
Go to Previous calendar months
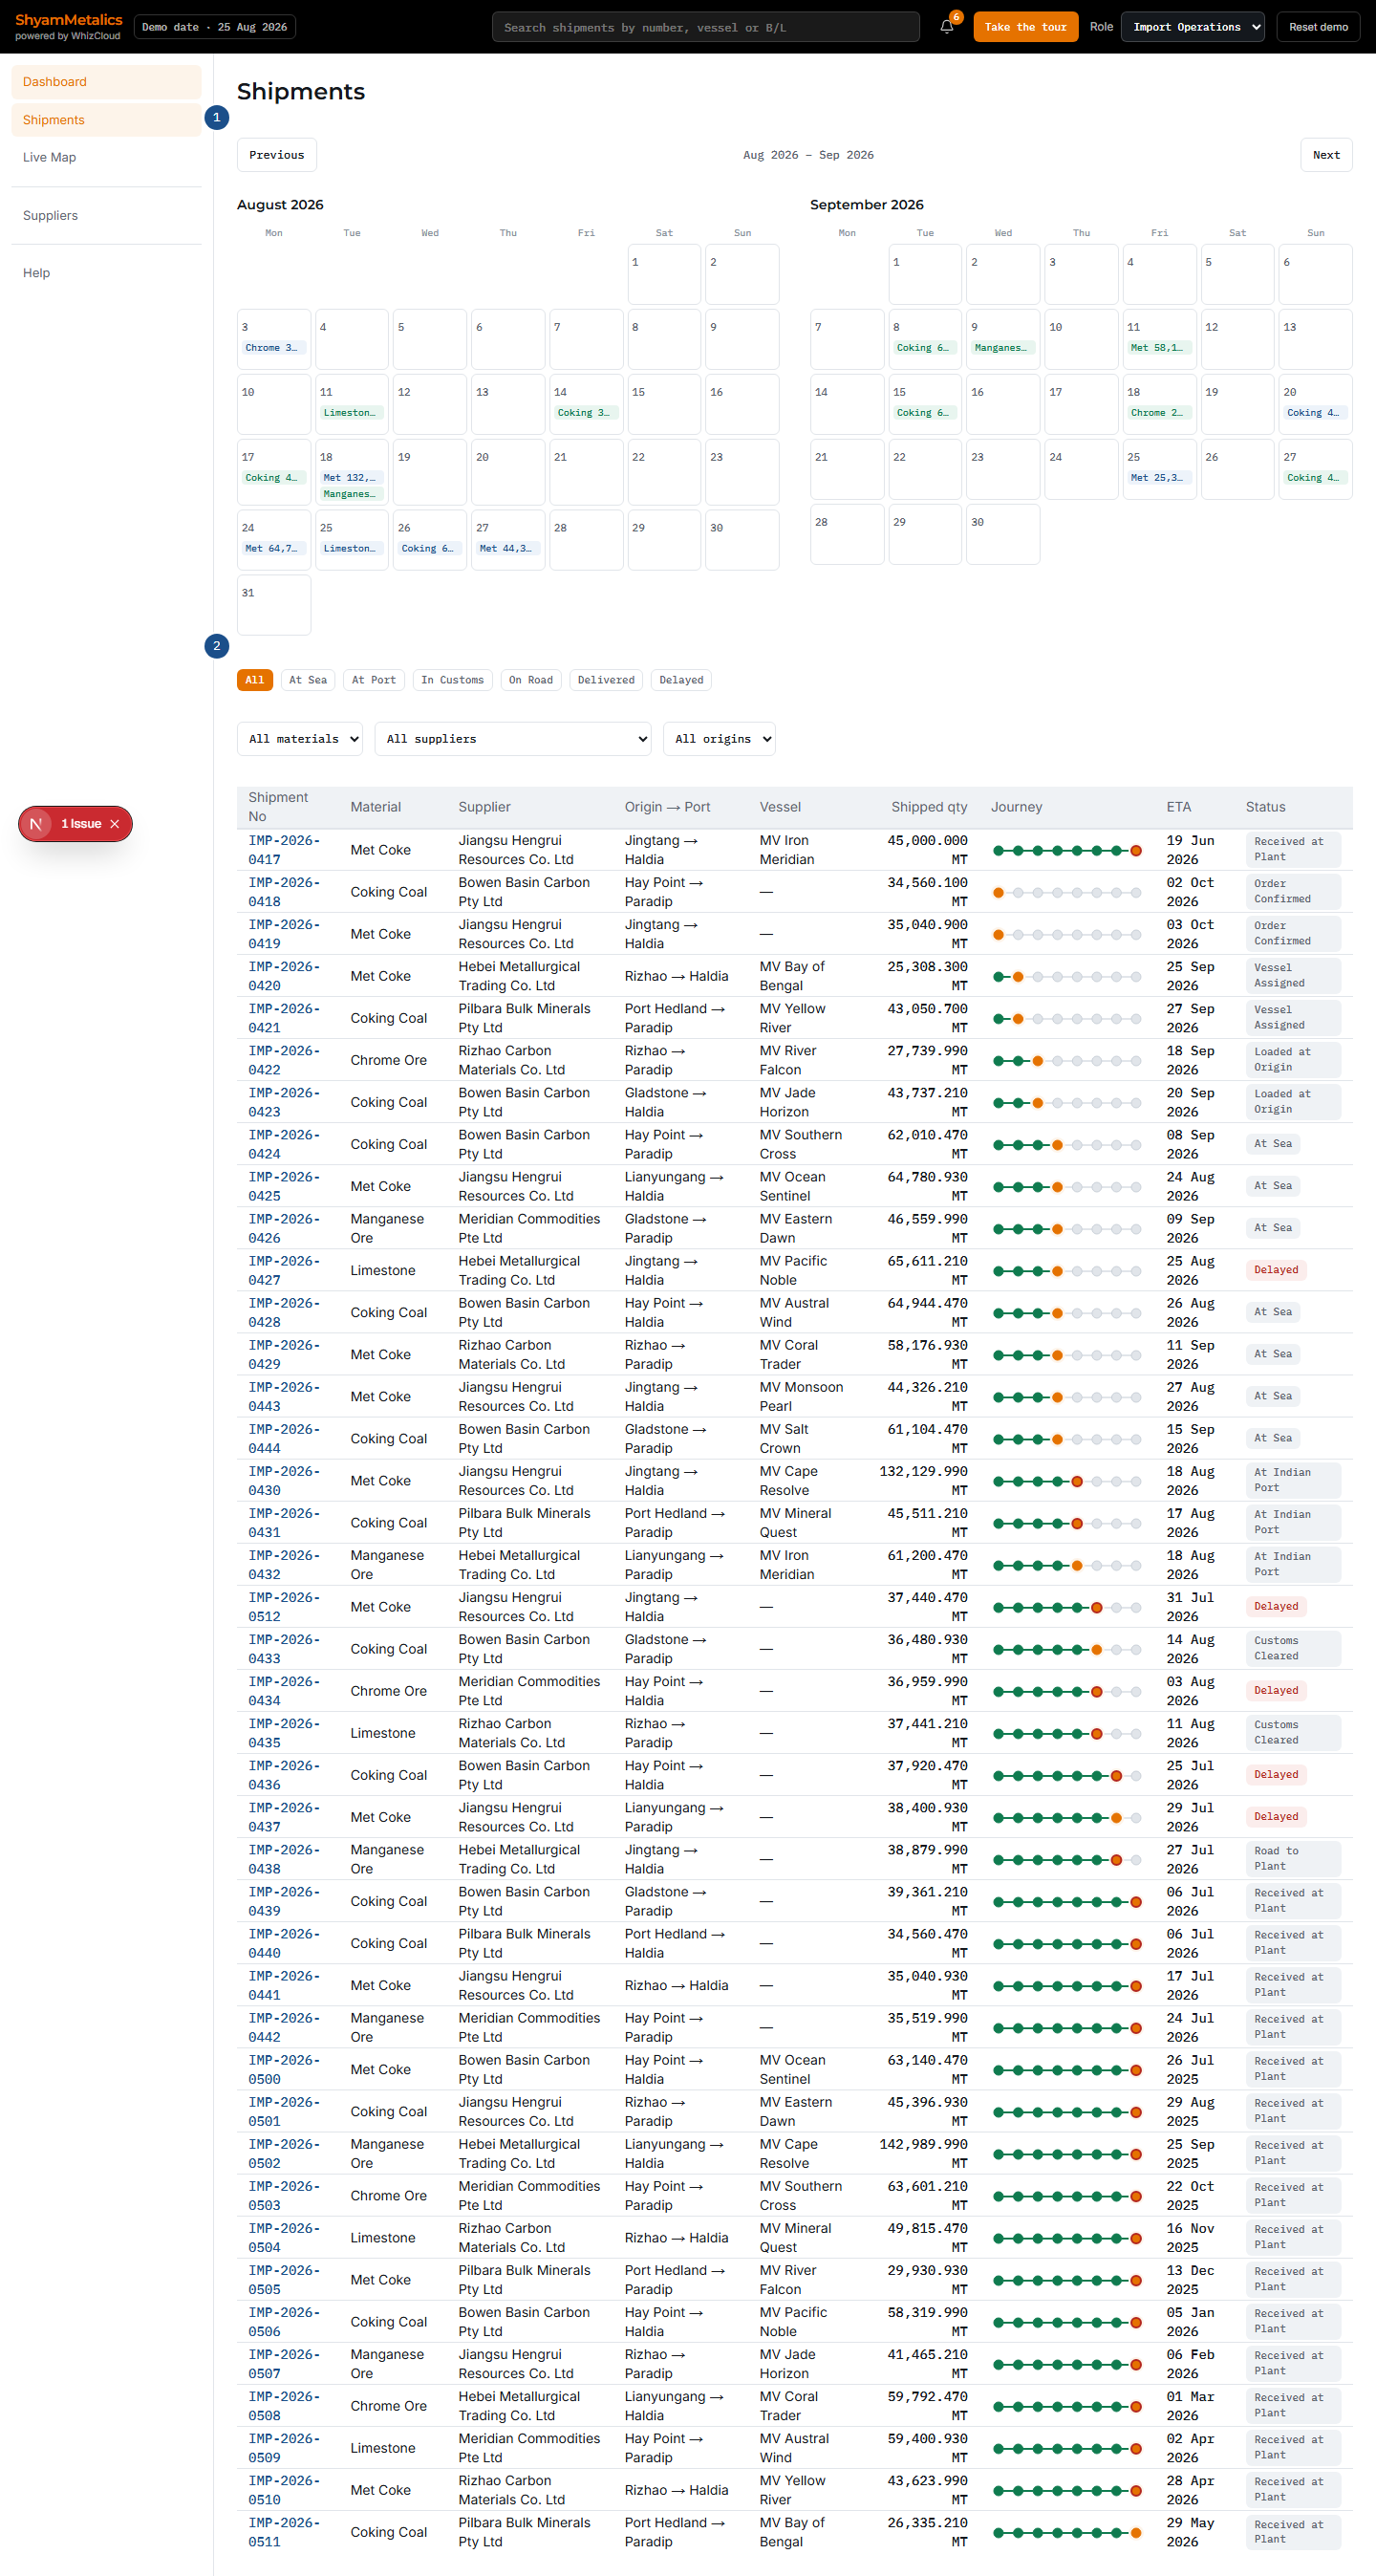(277, 155)
